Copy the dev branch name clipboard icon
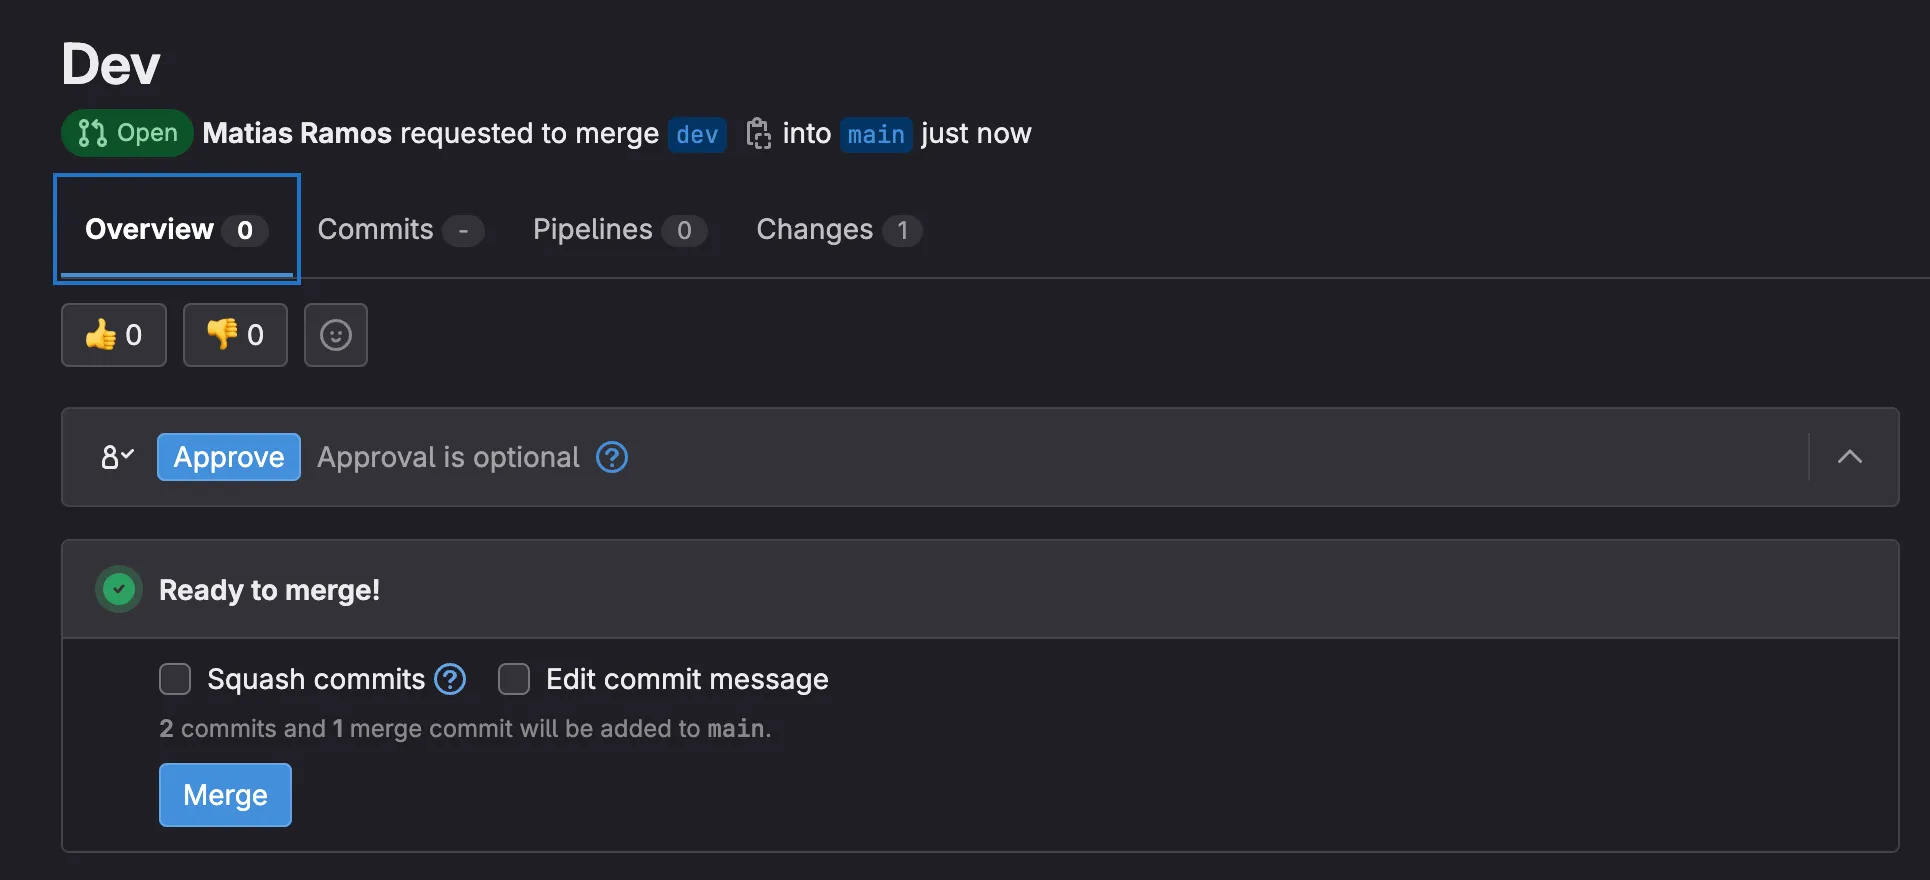This screenshot has width=1930, height=880. [x=758, y=133]
